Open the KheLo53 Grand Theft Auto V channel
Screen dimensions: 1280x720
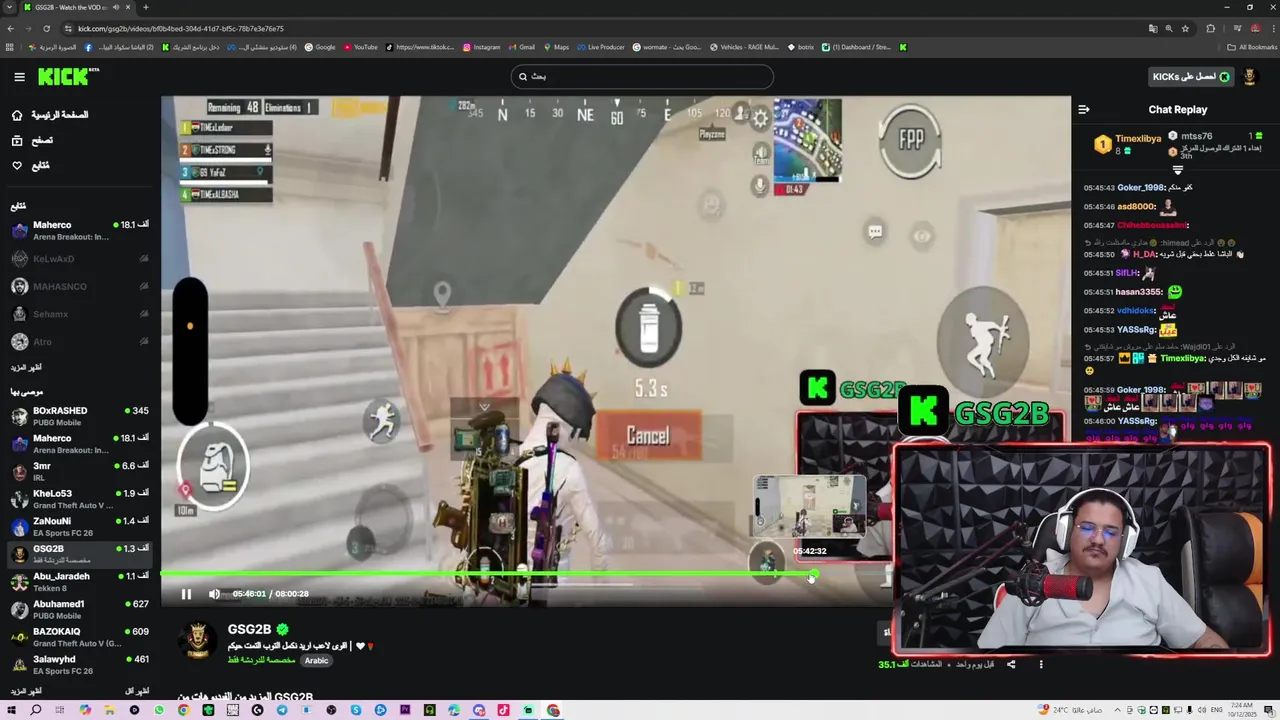coord(80,499)
